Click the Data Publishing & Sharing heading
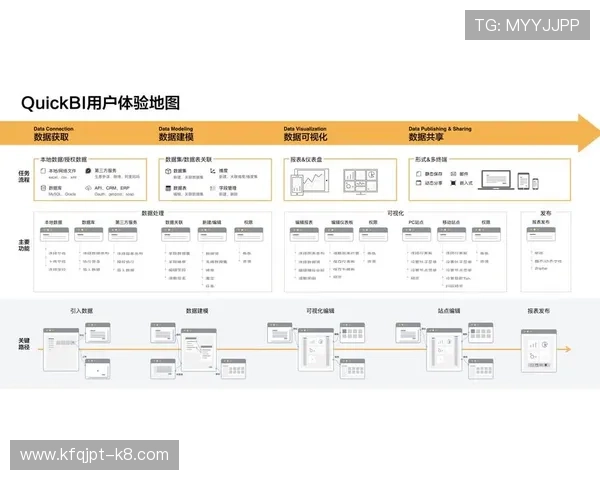 [440, 134]
